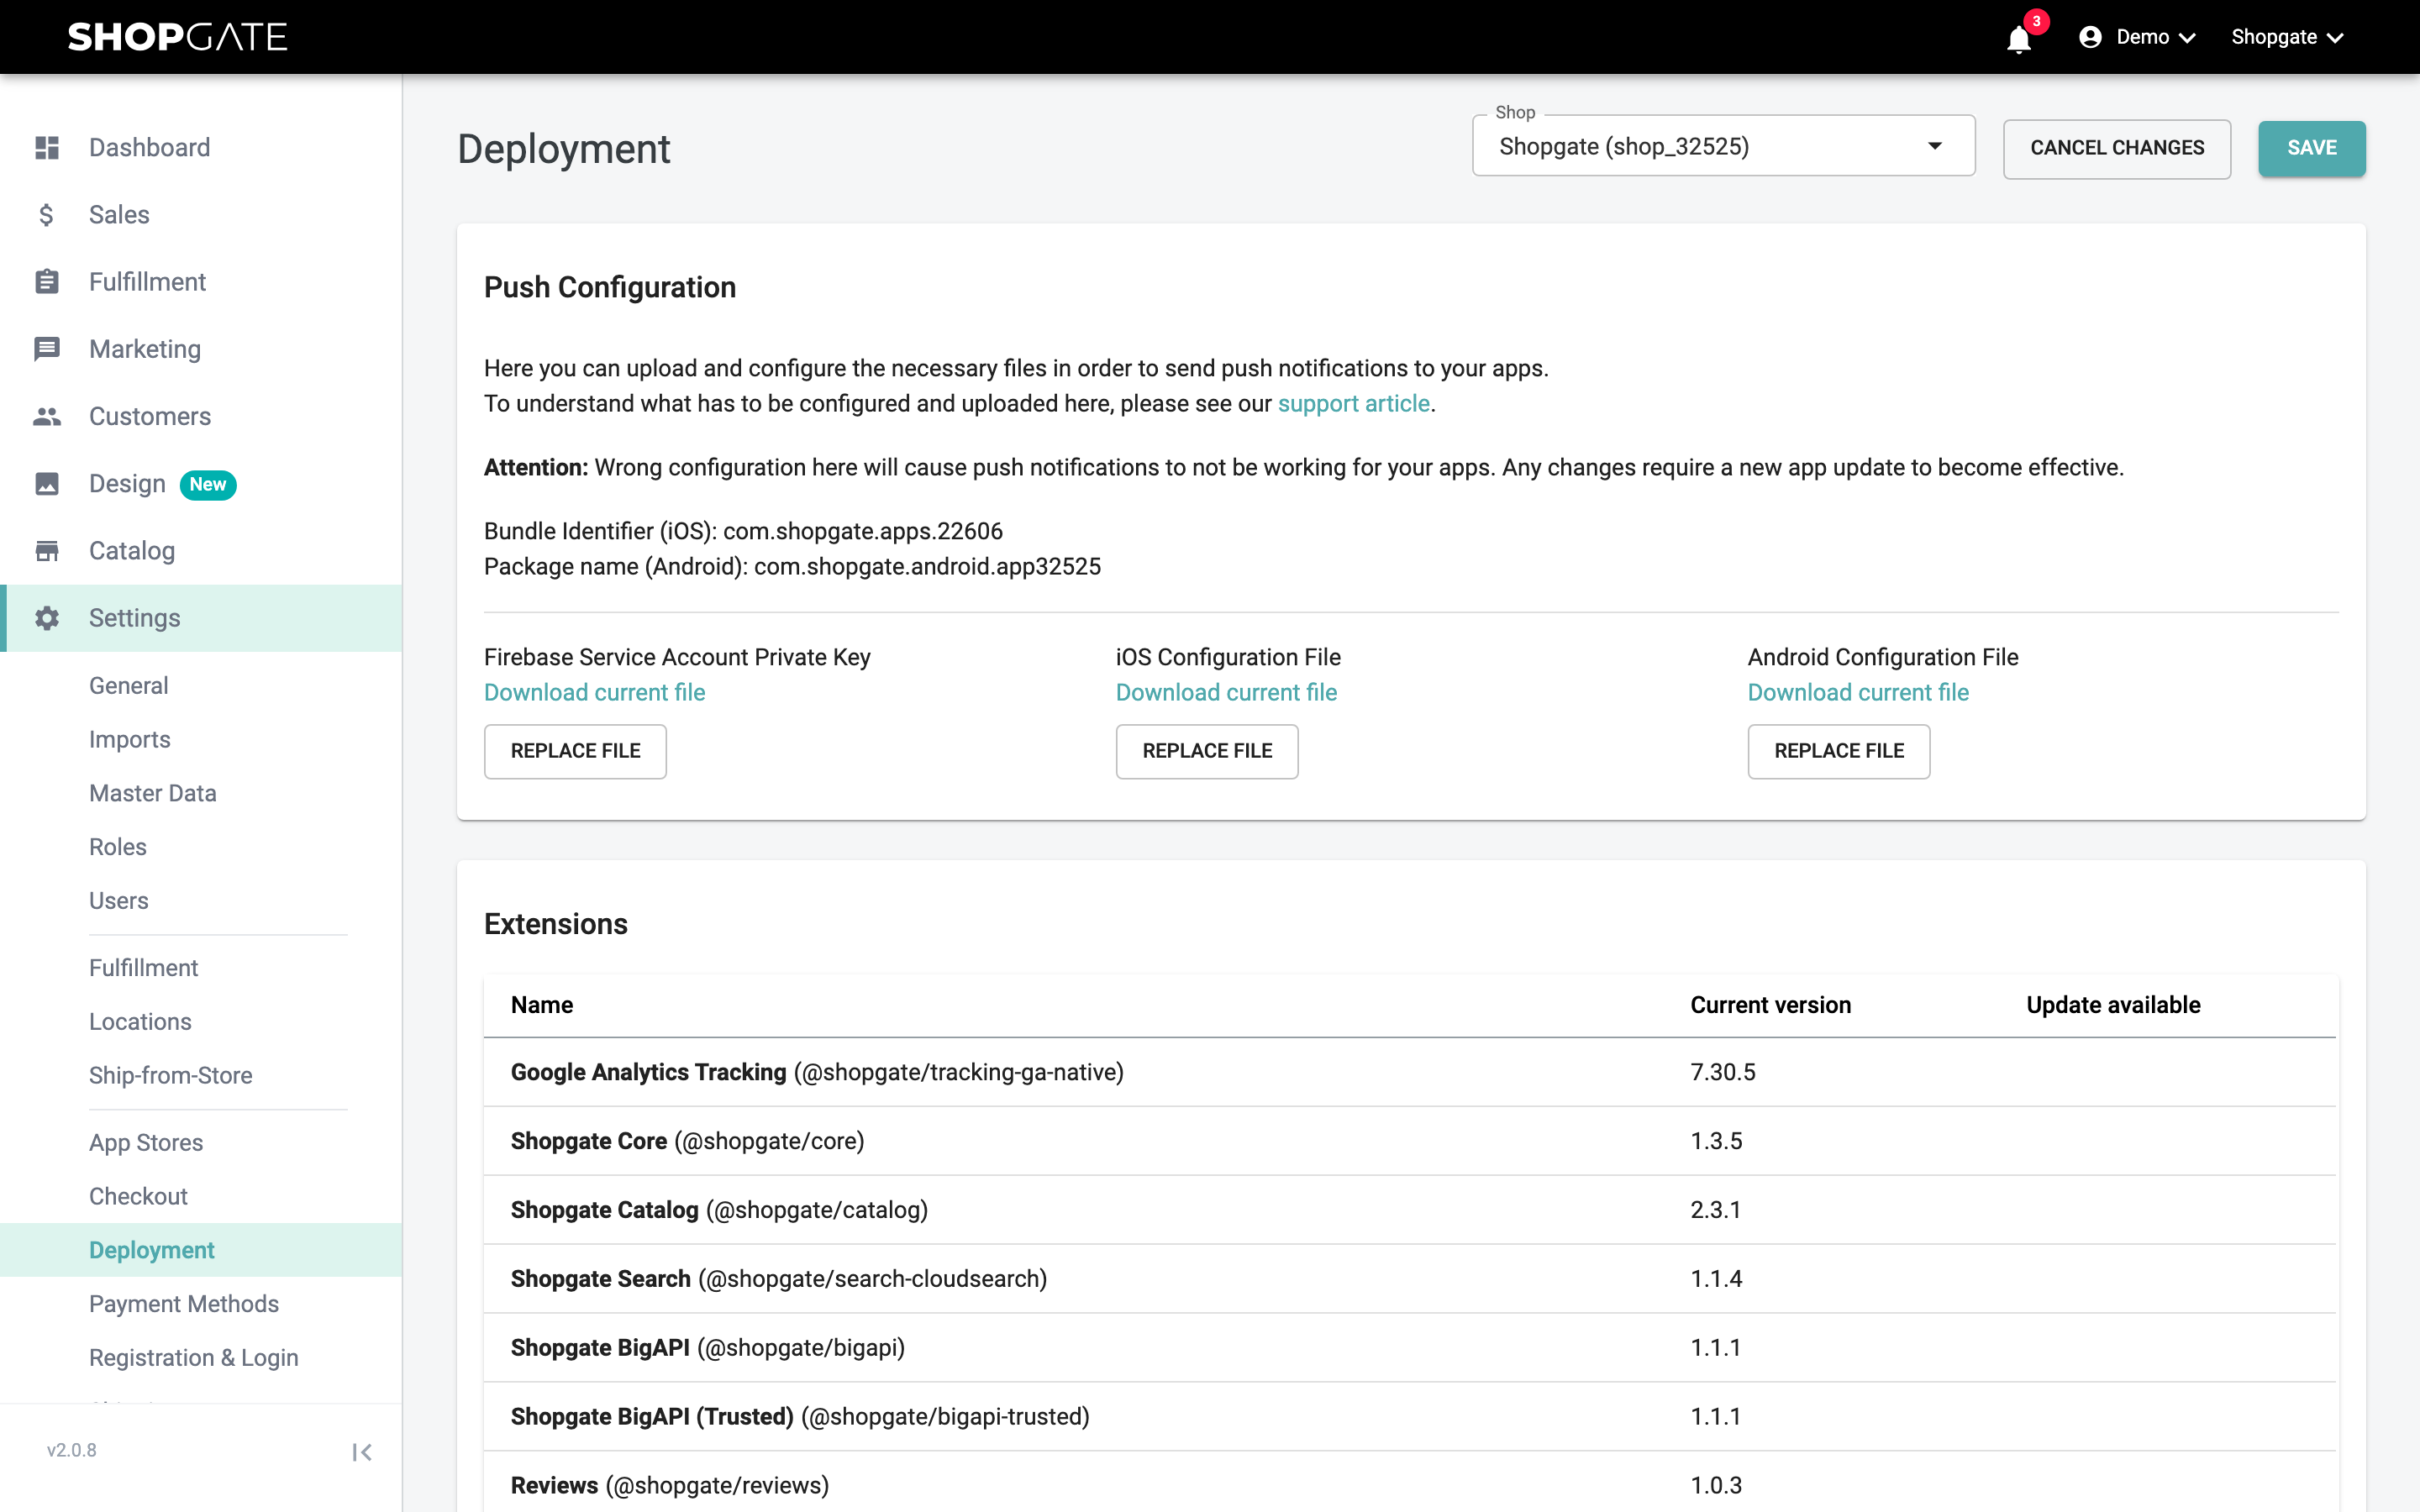Open the Fulfillment settings submenu item

[144, 967]
